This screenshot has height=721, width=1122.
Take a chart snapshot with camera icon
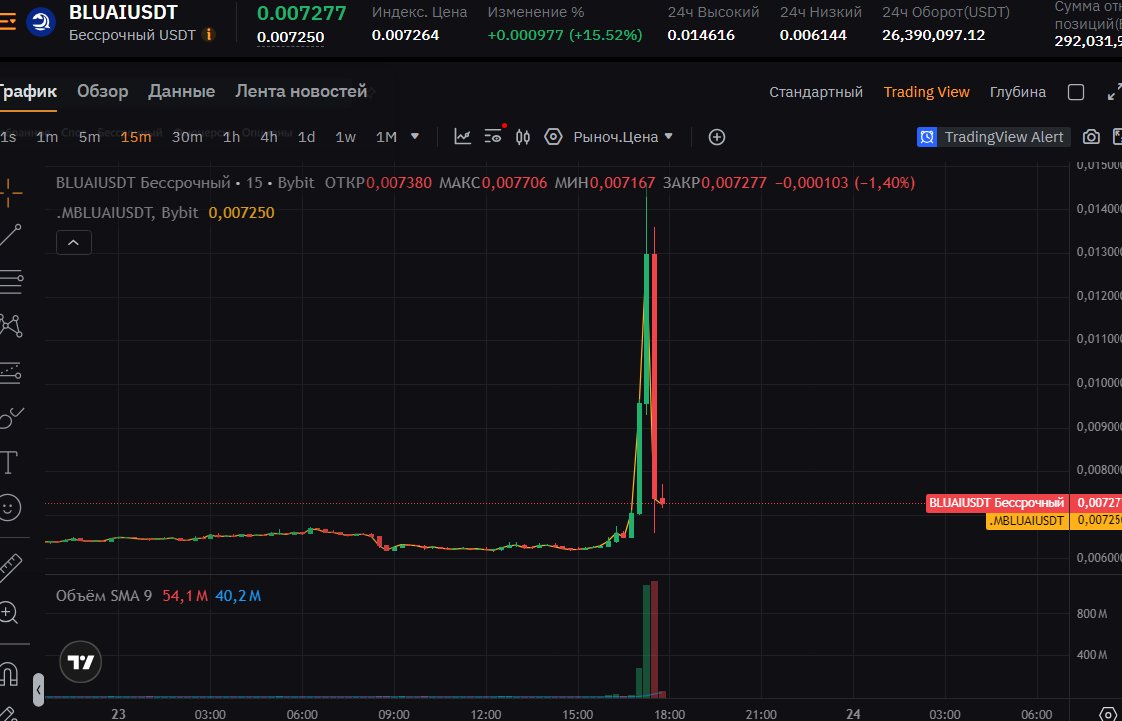1091,137
